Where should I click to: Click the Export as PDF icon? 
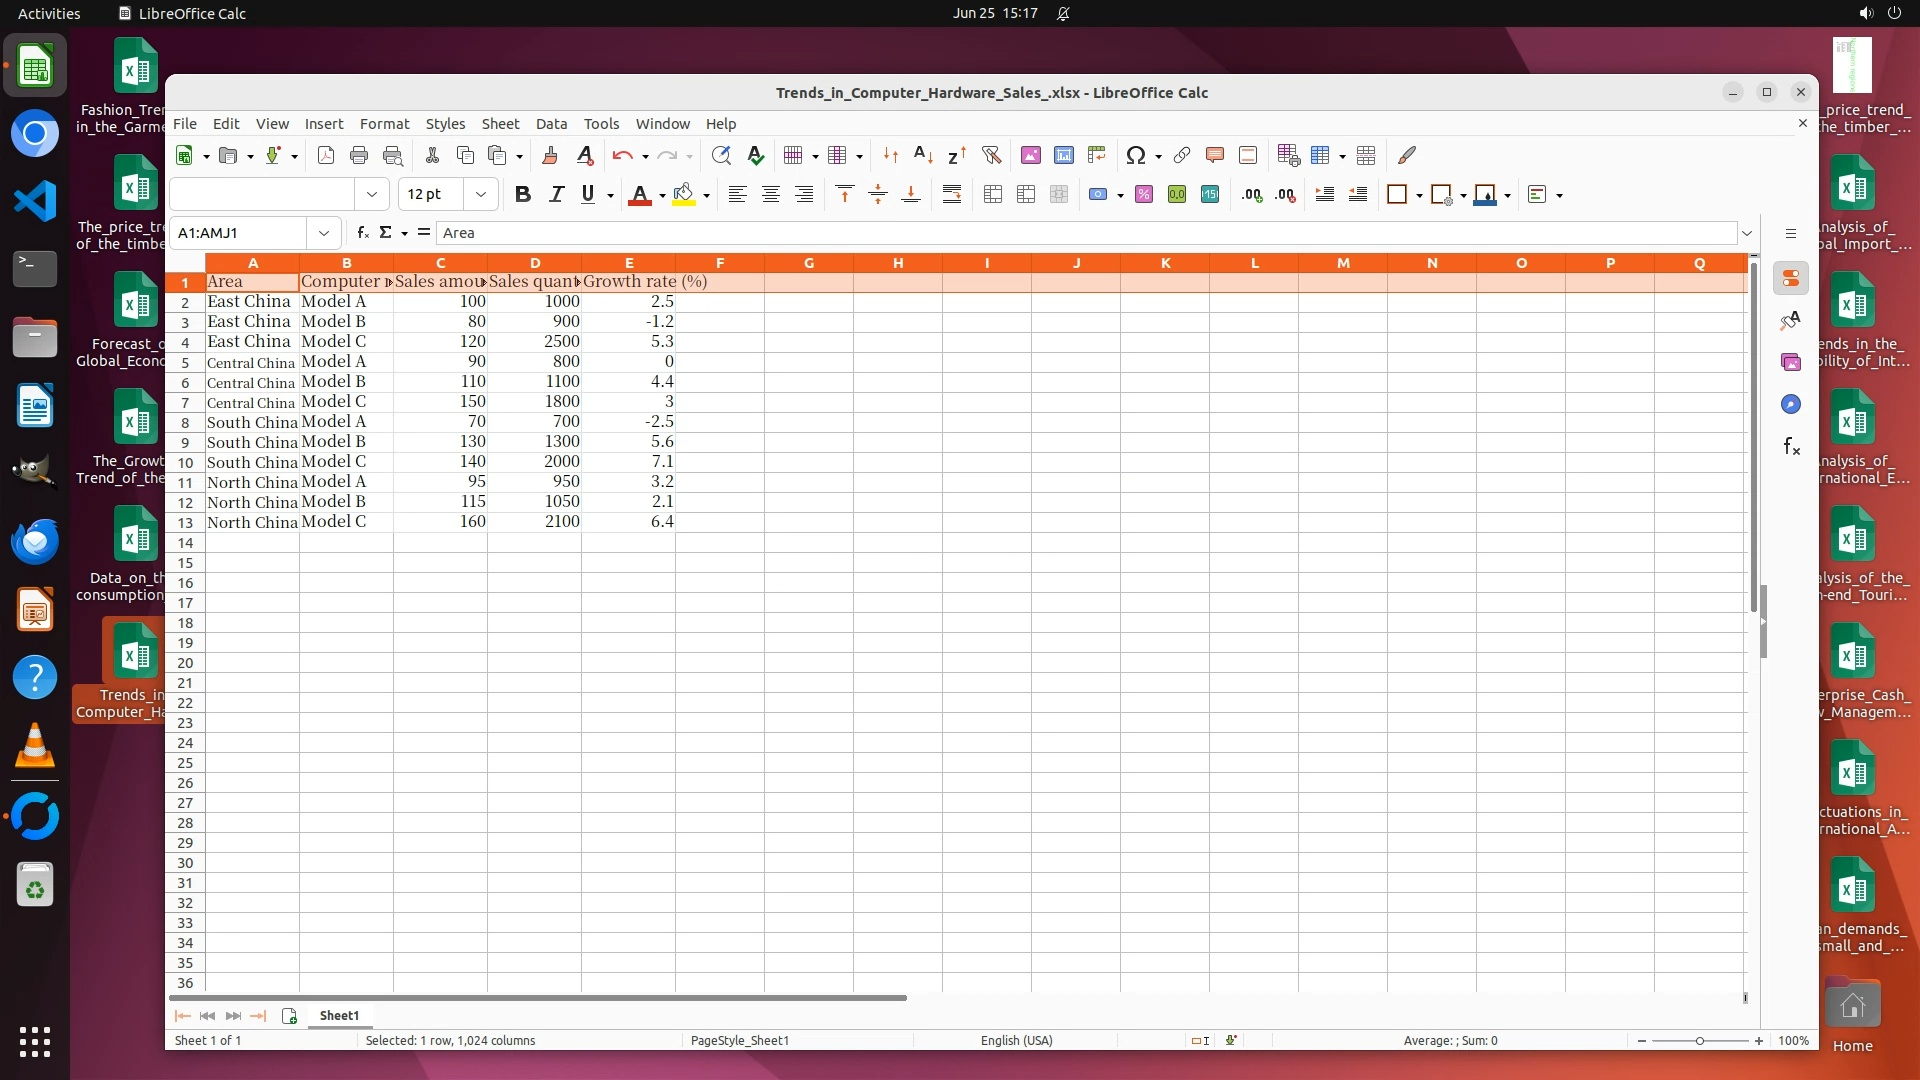326,155
